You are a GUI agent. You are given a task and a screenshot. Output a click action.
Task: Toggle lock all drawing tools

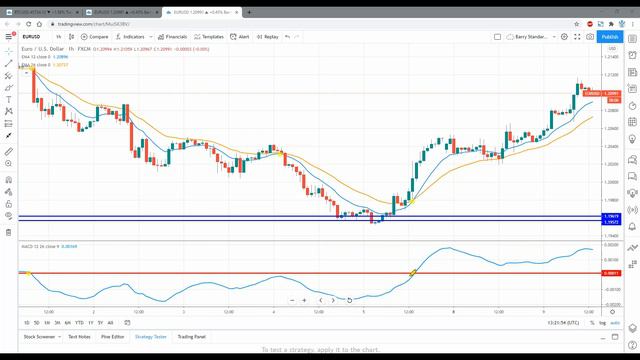point(9,204)
